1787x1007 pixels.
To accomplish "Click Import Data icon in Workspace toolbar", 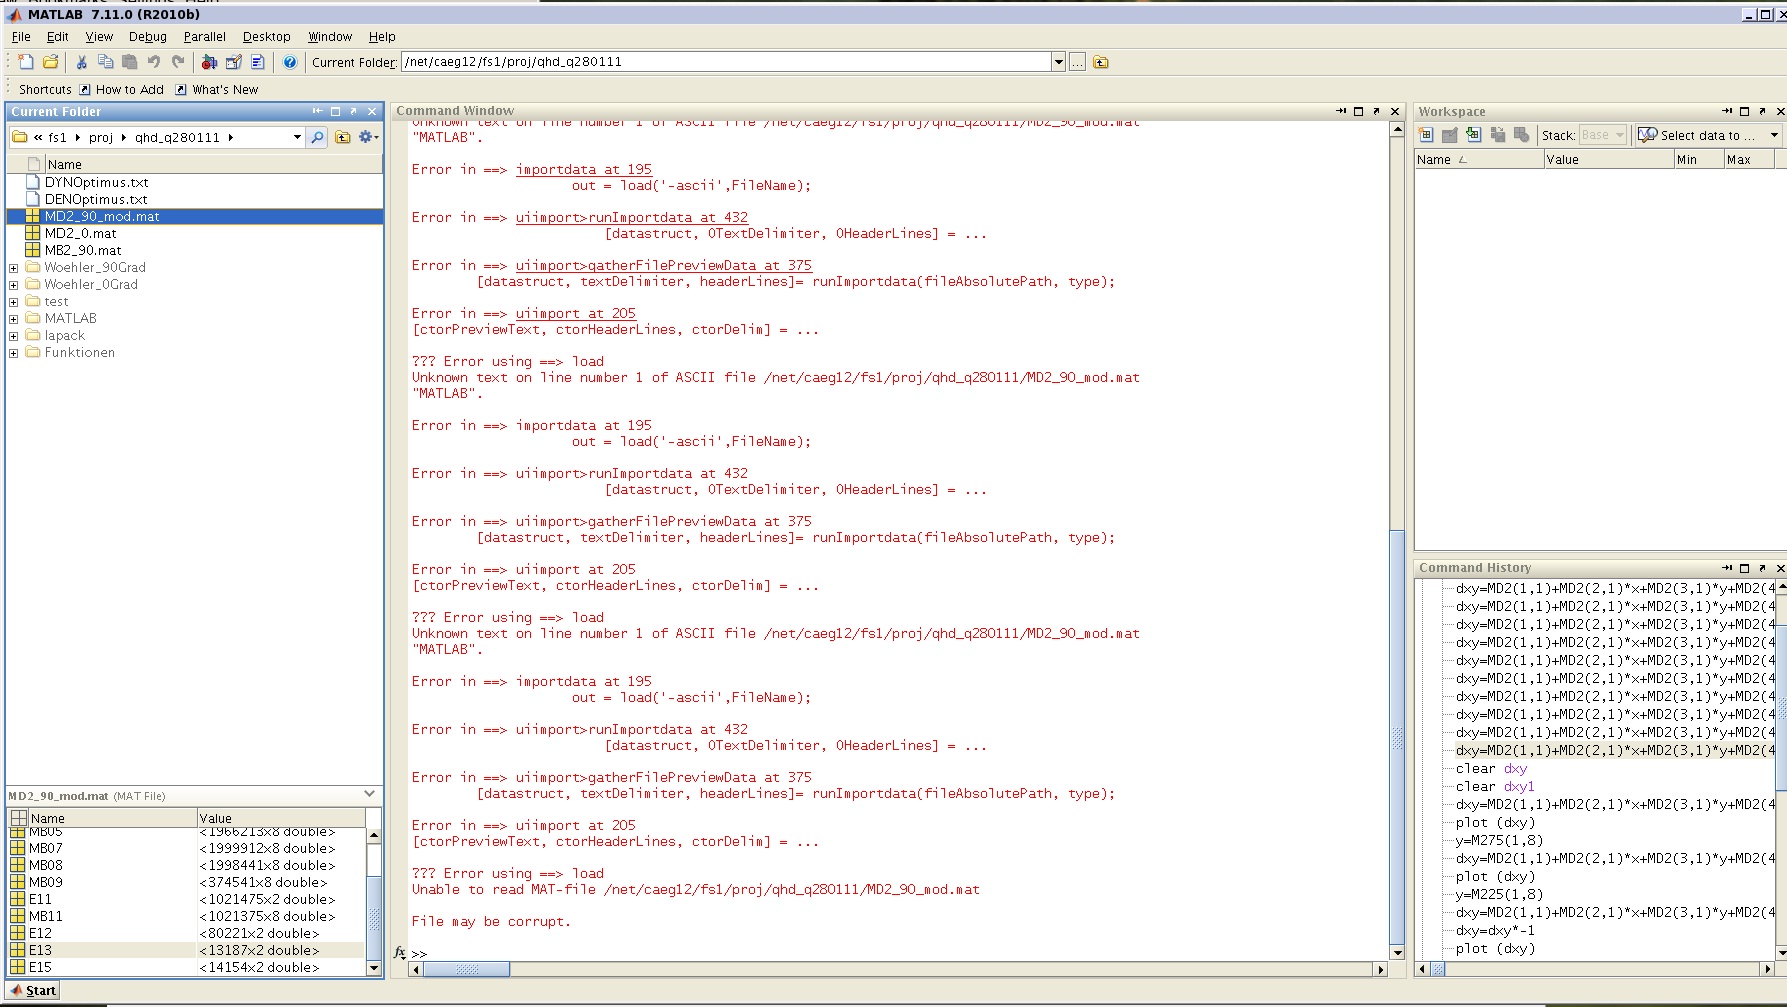I will point(1473,135).
